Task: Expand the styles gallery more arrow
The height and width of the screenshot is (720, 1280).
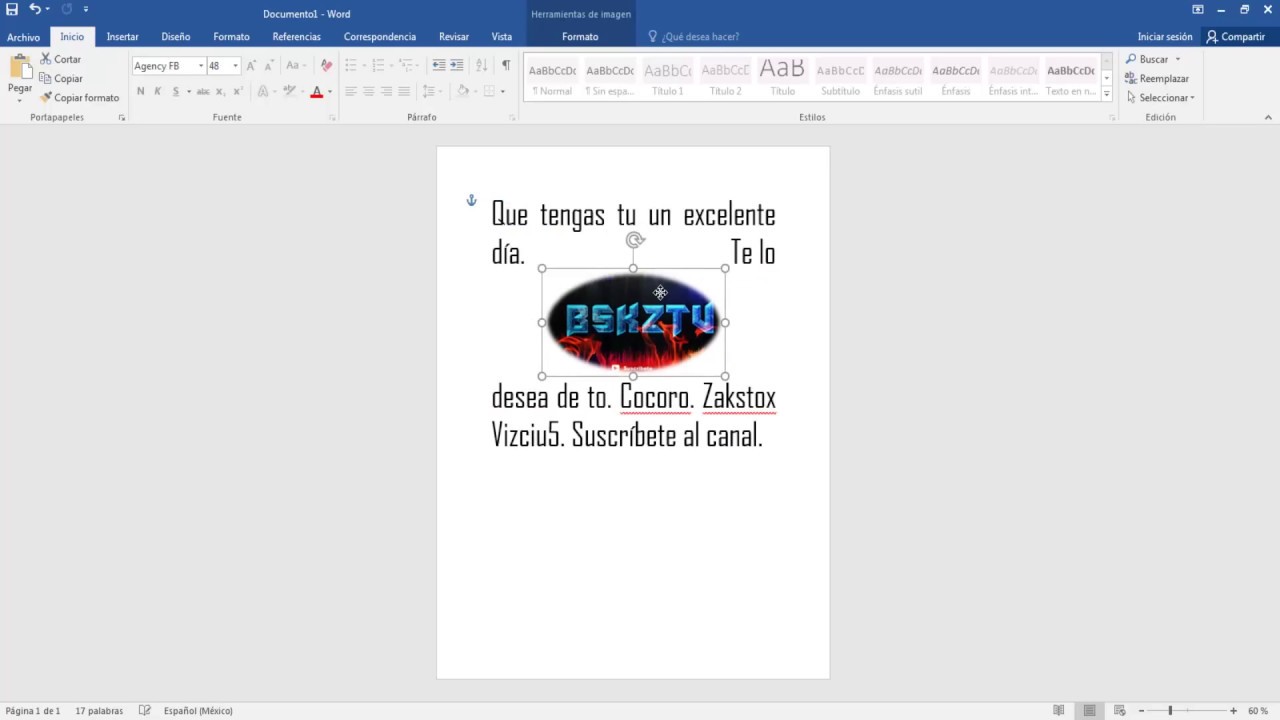Action: pyautogui.click(x=1107, y=94)
